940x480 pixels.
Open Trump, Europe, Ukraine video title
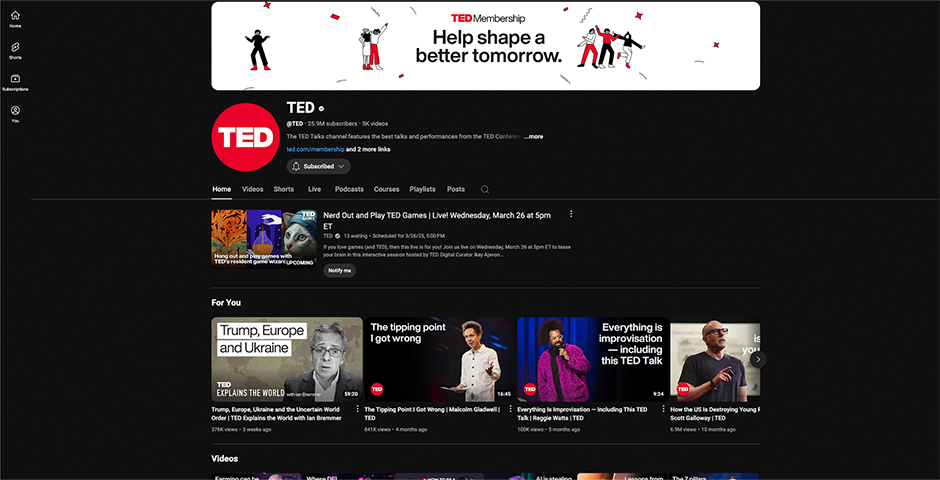click(x=277, y=413)
